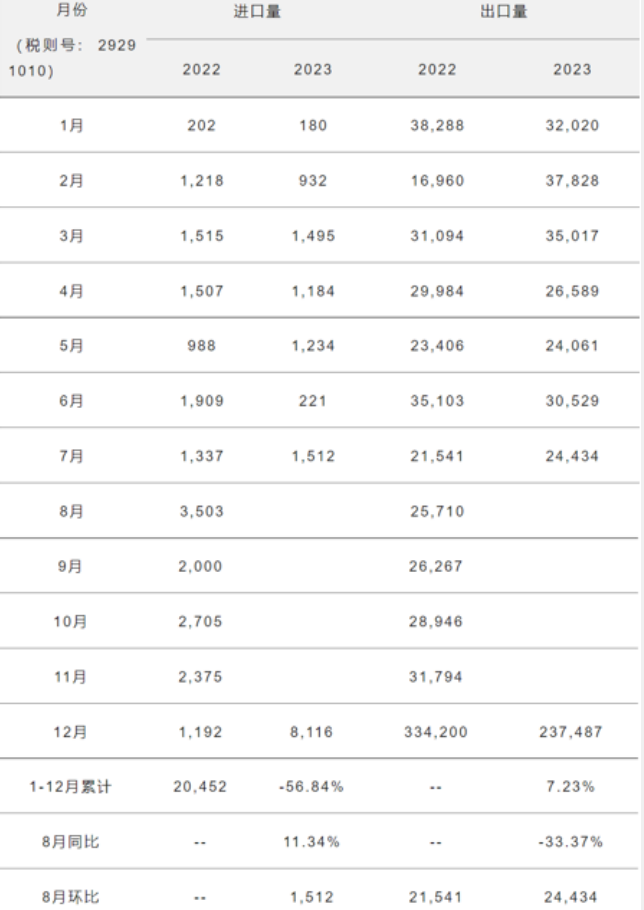Click the February 2023 import value 932
The height and width of the screenshot is (910, 644).
pos(313,180)
